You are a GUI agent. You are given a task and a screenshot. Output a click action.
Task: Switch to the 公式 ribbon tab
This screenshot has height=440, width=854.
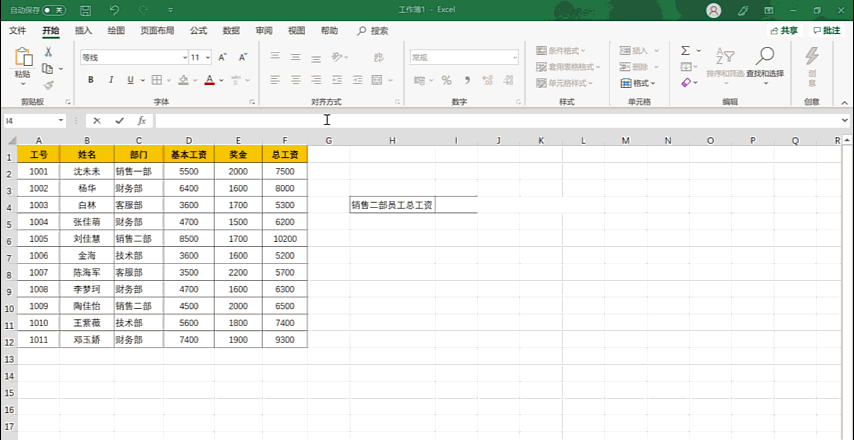click(x=198, y=30)
